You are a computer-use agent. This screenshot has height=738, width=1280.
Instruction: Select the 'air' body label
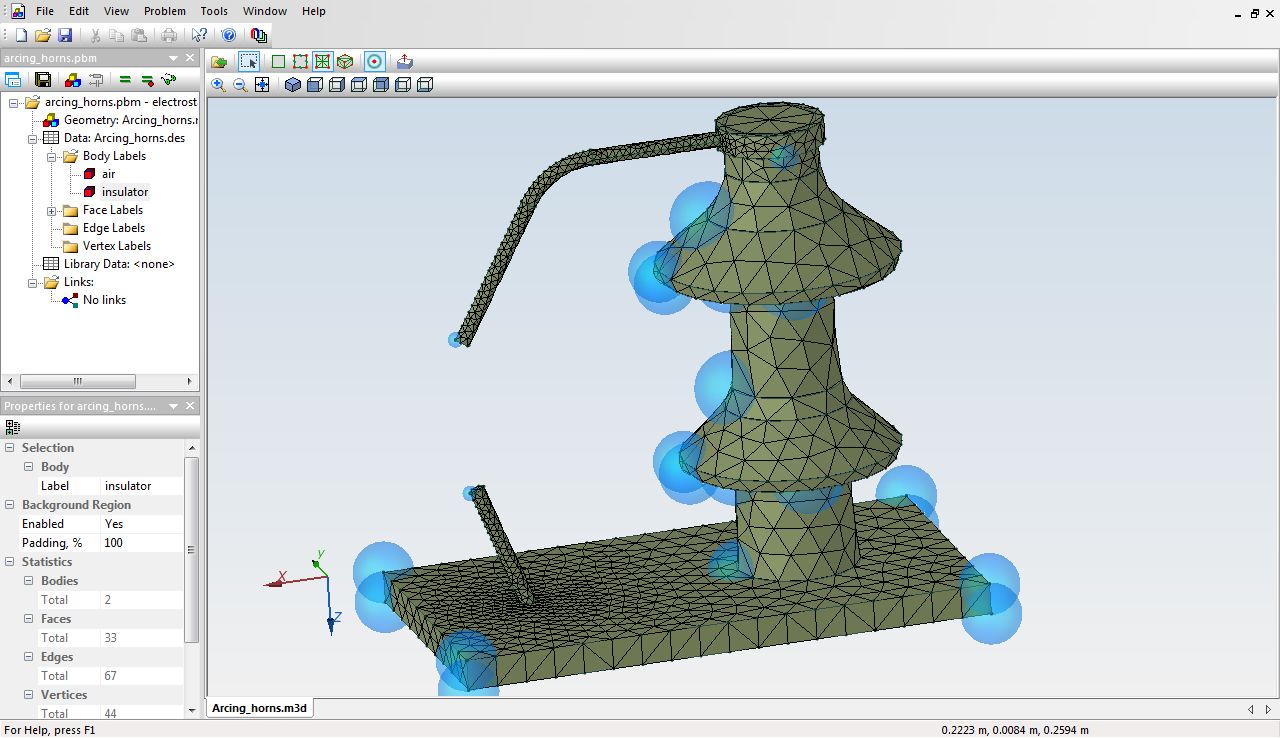108,174
